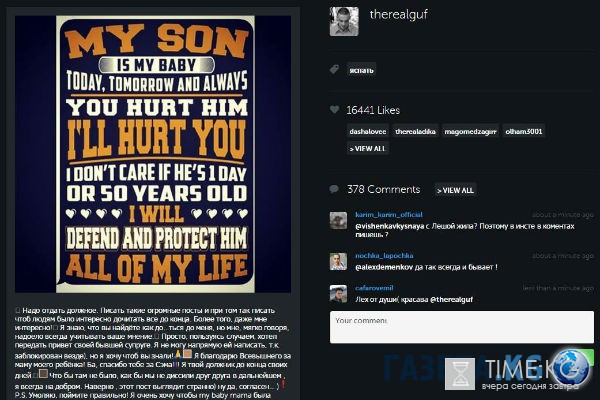Image resolution: width=600 pixels, height=400 pixels.
Task: Click the globe logo watermark
Action: pos(571,367)
